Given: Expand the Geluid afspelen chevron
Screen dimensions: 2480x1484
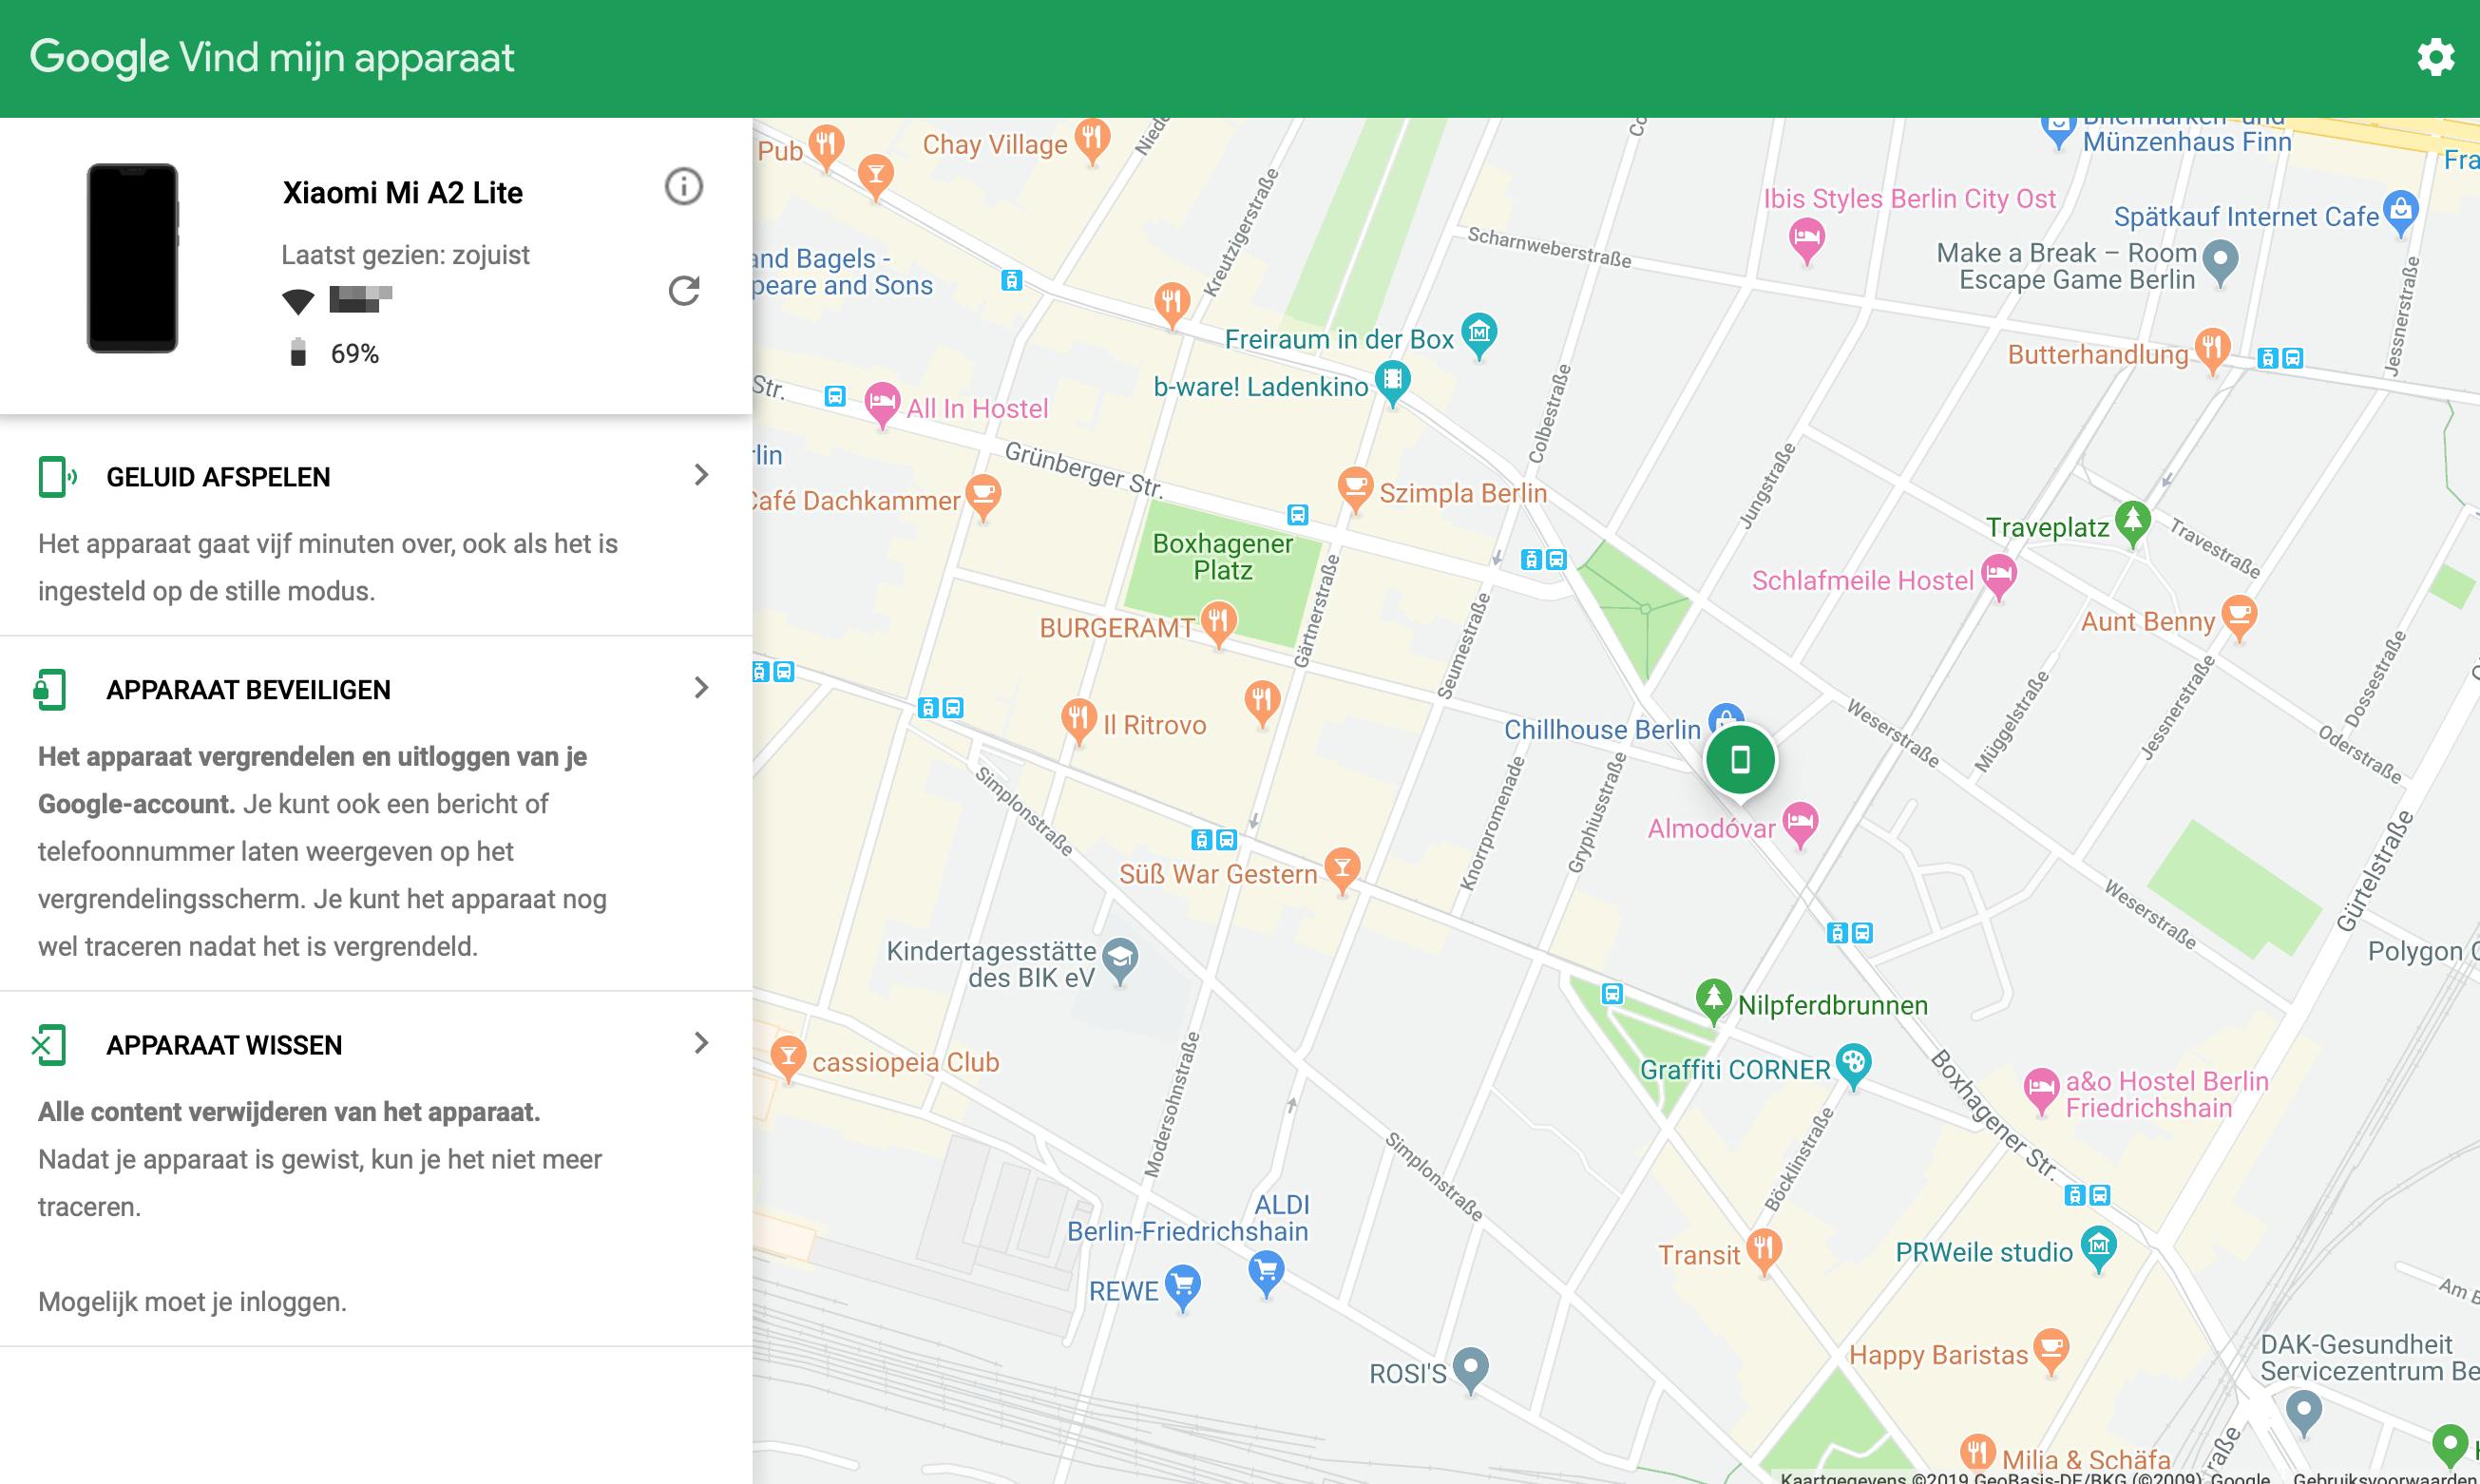Looking at the screenshot, I should tap(701, 475).
